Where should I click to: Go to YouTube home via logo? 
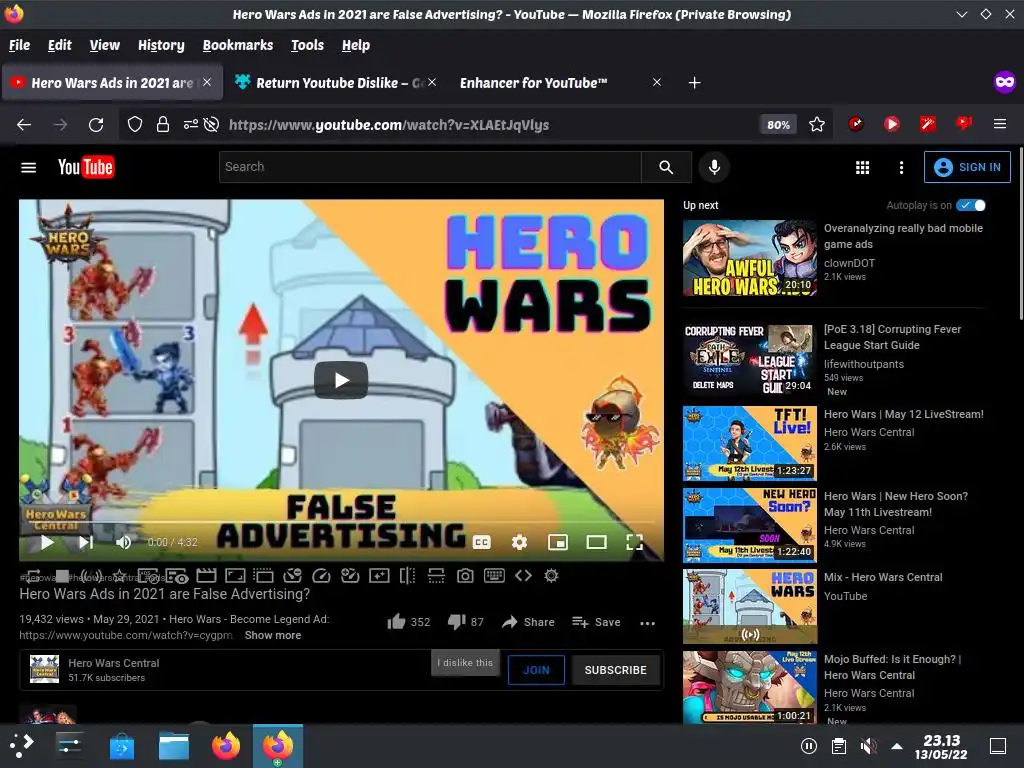pyautogui.click(x=86, y=167)
